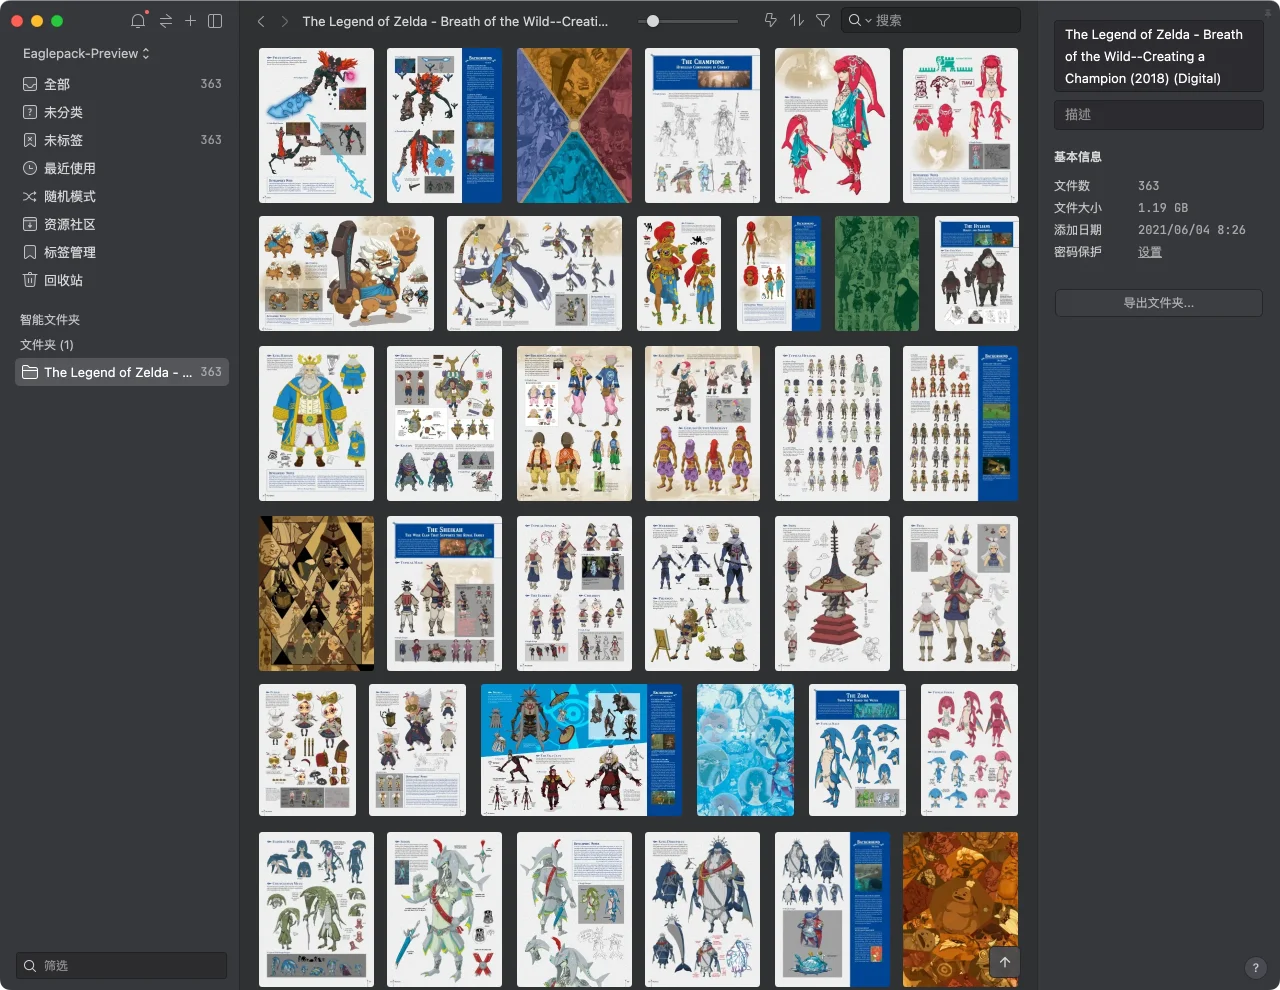The width and height of the screenshot is (1280, 990).
Task: Open 标签管理 in the sidebar
Action: pyautogui.click(x=69, y=252)
